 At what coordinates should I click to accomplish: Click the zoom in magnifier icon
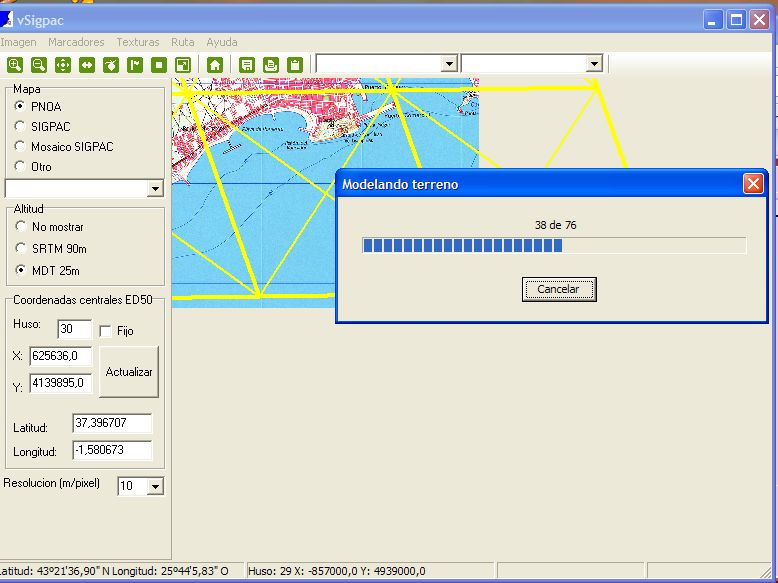[x=15, y=65]
